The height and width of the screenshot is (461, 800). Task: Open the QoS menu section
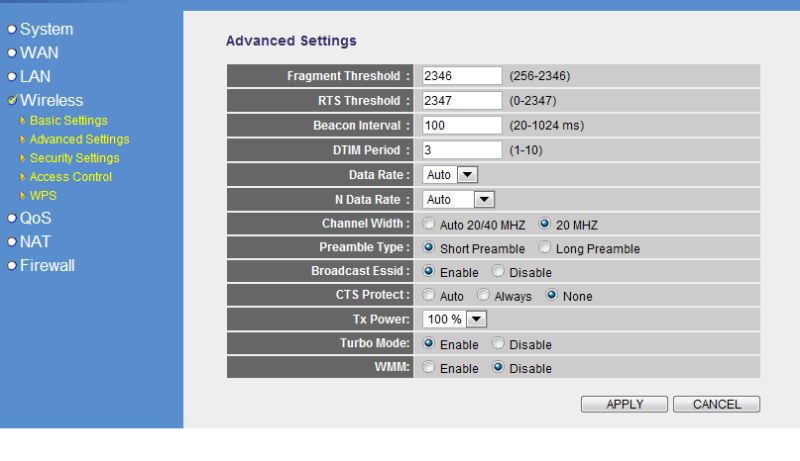pos(35,218)
